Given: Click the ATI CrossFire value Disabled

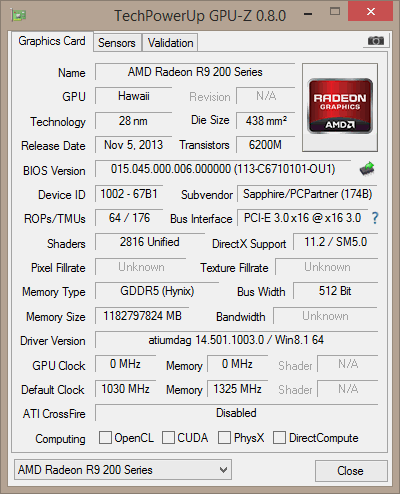Looking at the screenshot, I should point(236,413).
